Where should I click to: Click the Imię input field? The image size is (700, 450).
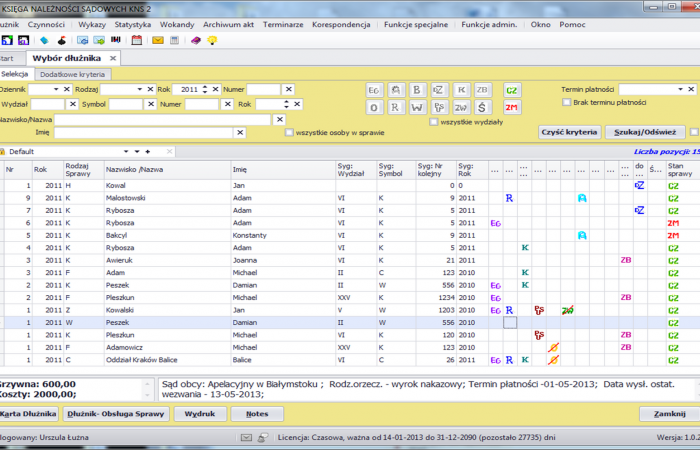click(x=143, y=133)
